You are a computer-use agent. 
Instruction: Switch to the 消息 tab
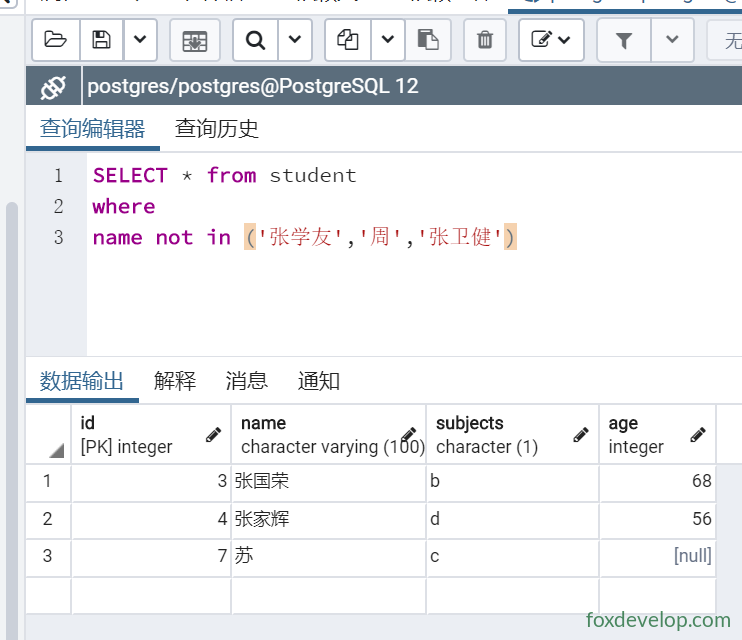click(247, 381)
